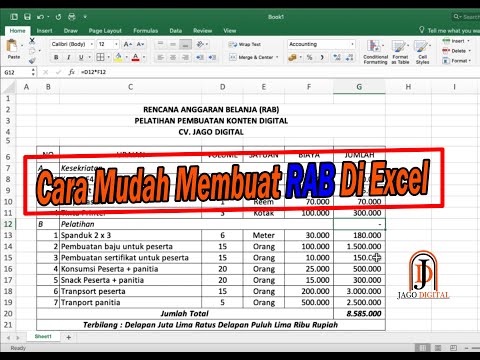Expand the Borders dropdown arrow
480x360 pixels.
point(109,57)
